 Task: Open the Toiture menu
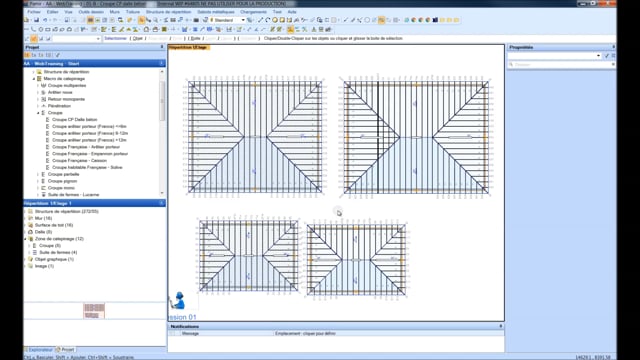[x=133, y=12]
